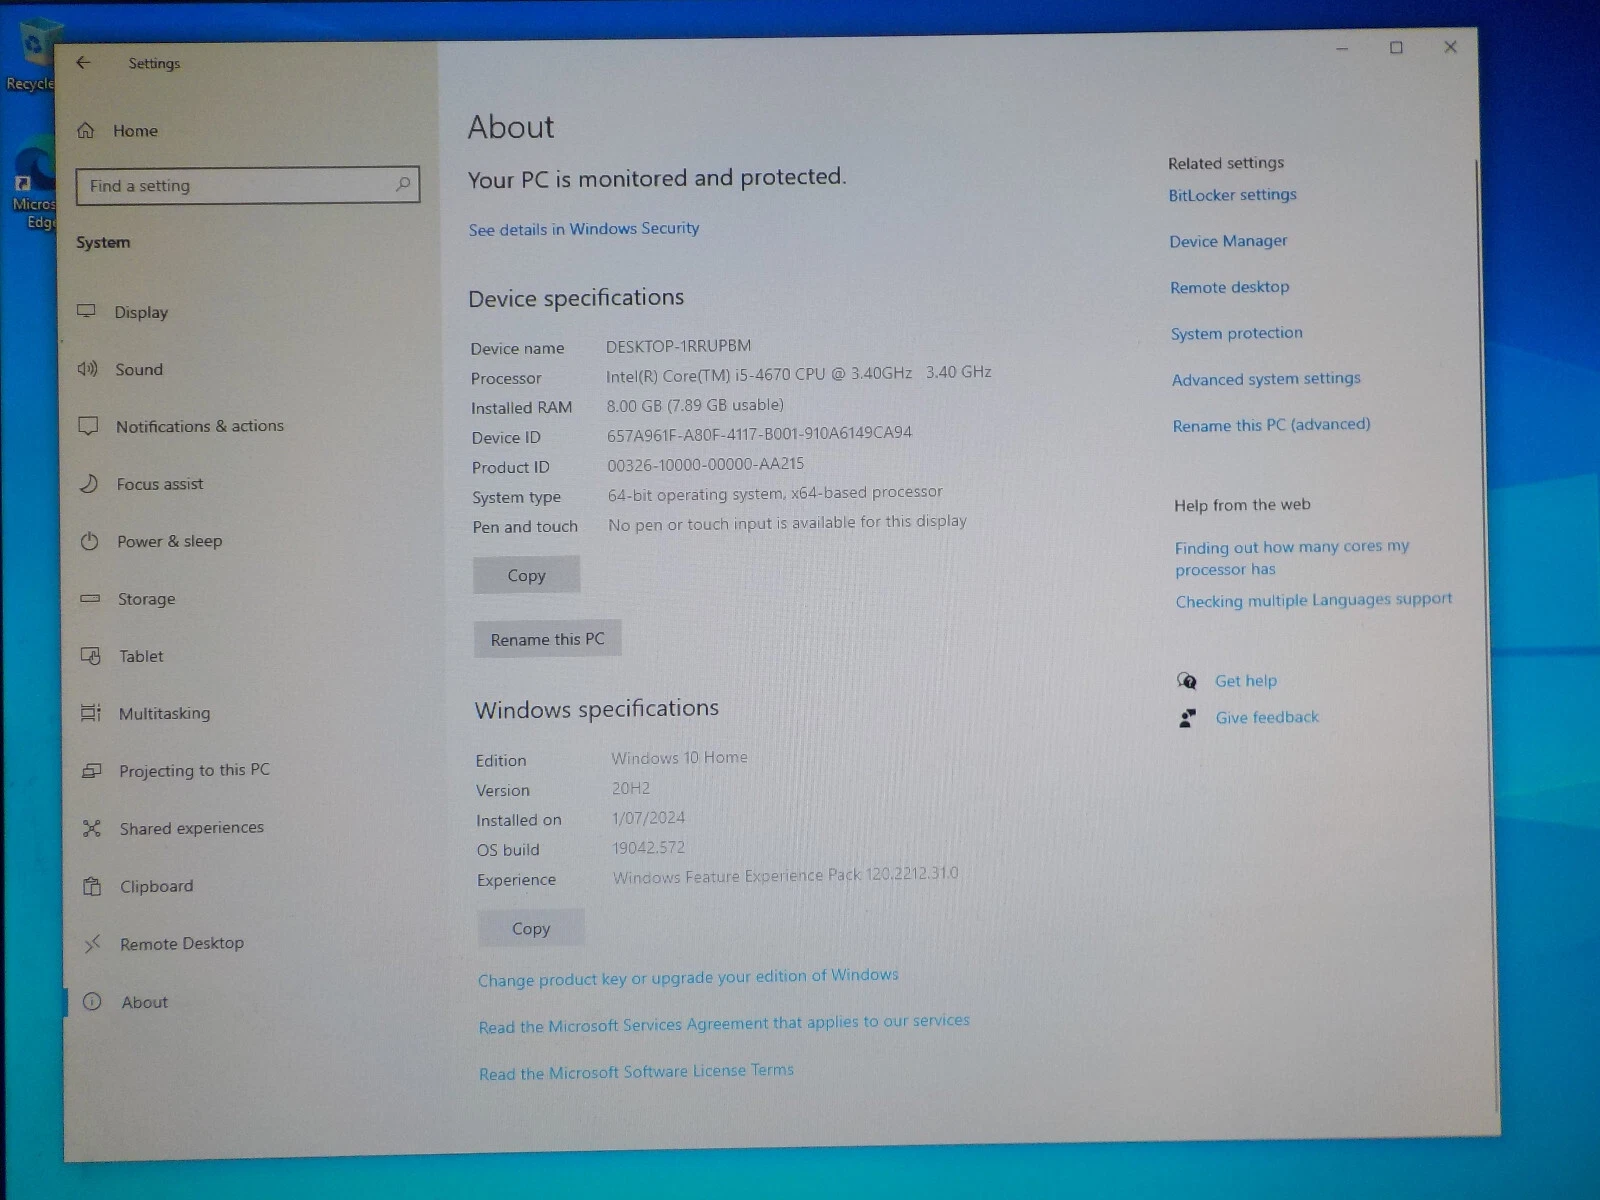Click the Shared experiences icon

pos(92,828)
